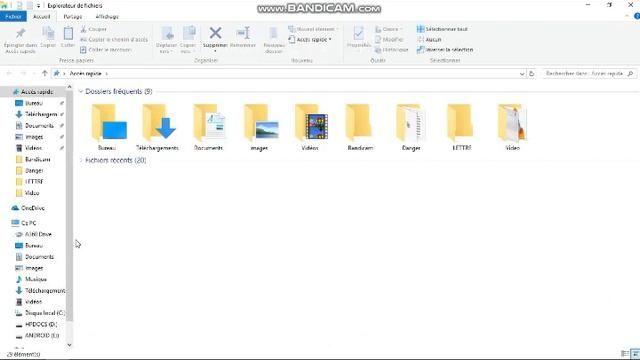Select Bandicam in navigation pane

tap(33, 159)
